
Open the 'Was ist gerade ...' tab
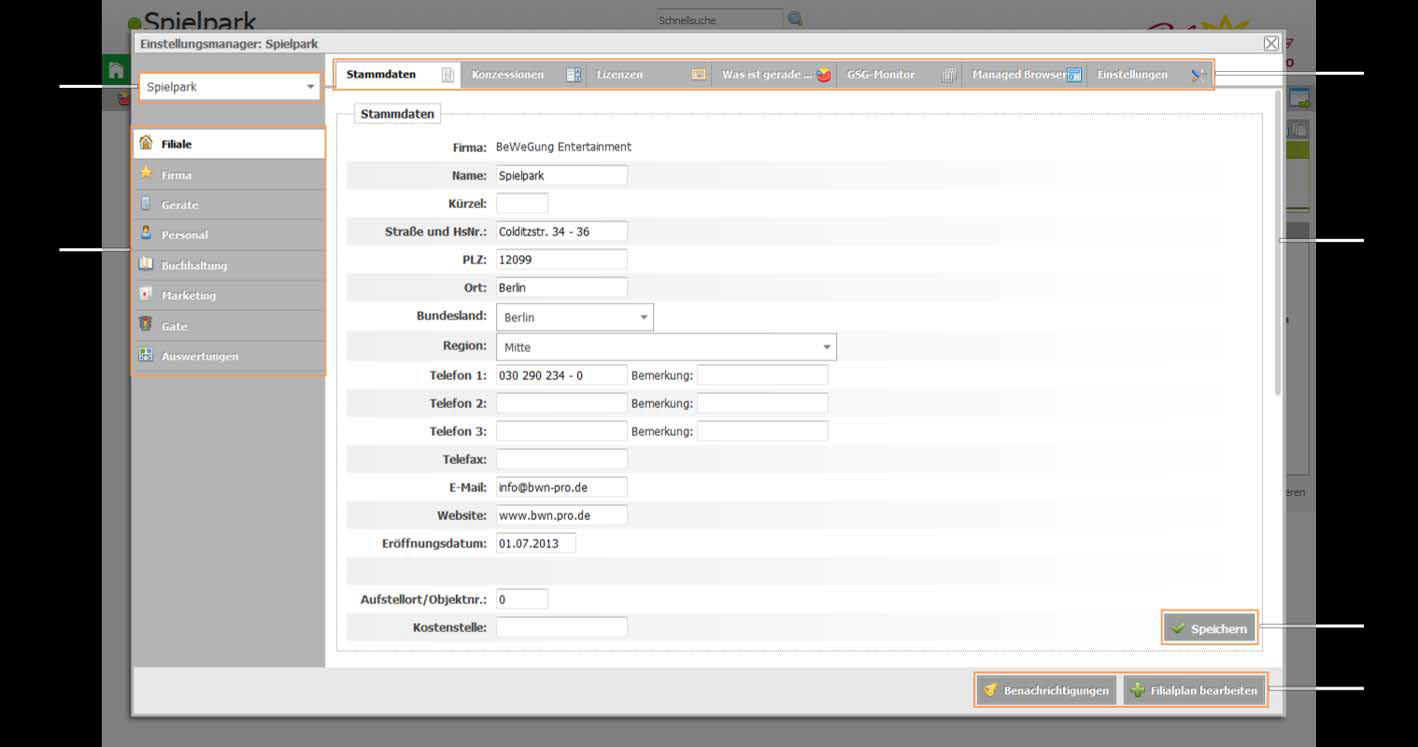click(x=773, y=75)
